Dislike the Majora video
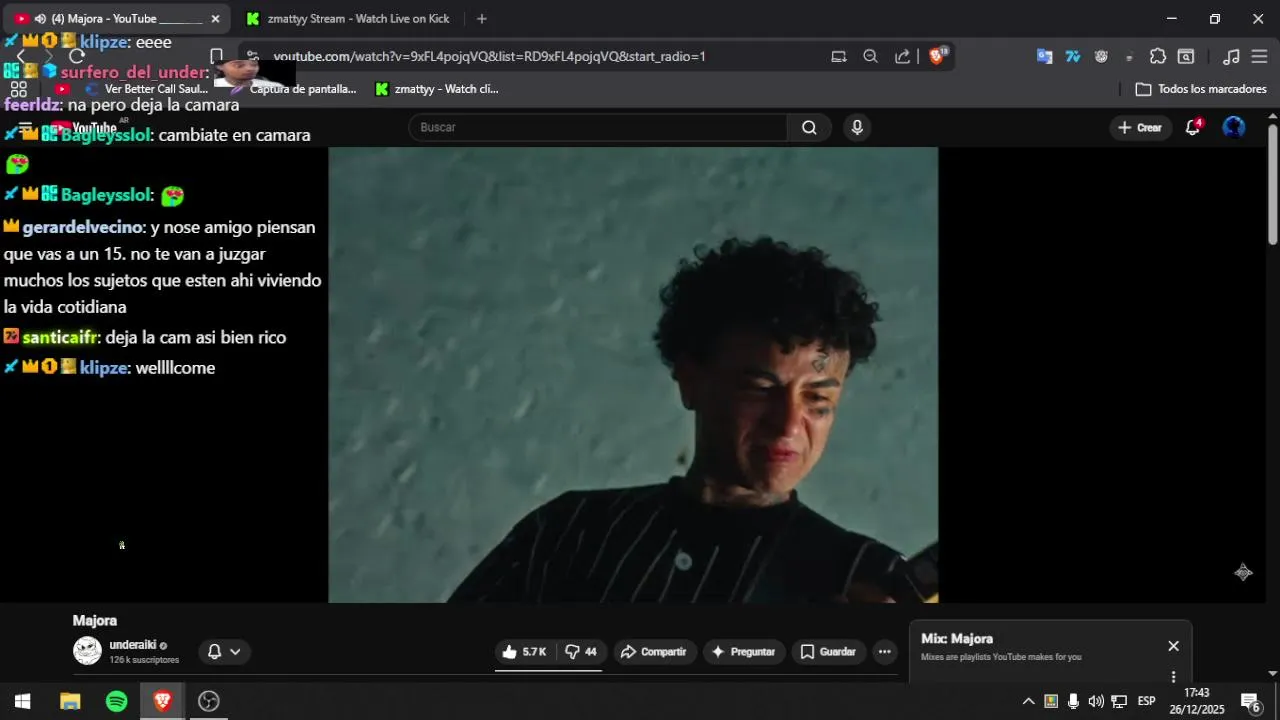 click(x=581, y=652)
